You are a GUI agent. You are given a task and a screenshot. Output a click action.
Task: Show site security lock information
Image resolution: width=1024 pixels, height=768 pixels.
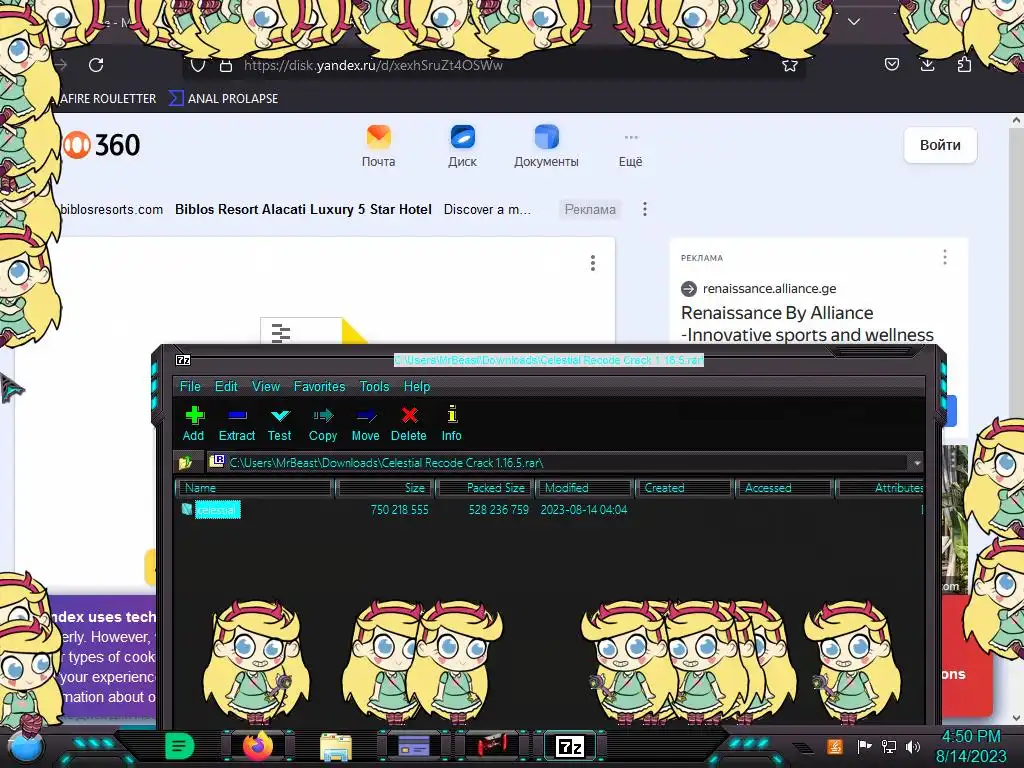coord(226,65)
